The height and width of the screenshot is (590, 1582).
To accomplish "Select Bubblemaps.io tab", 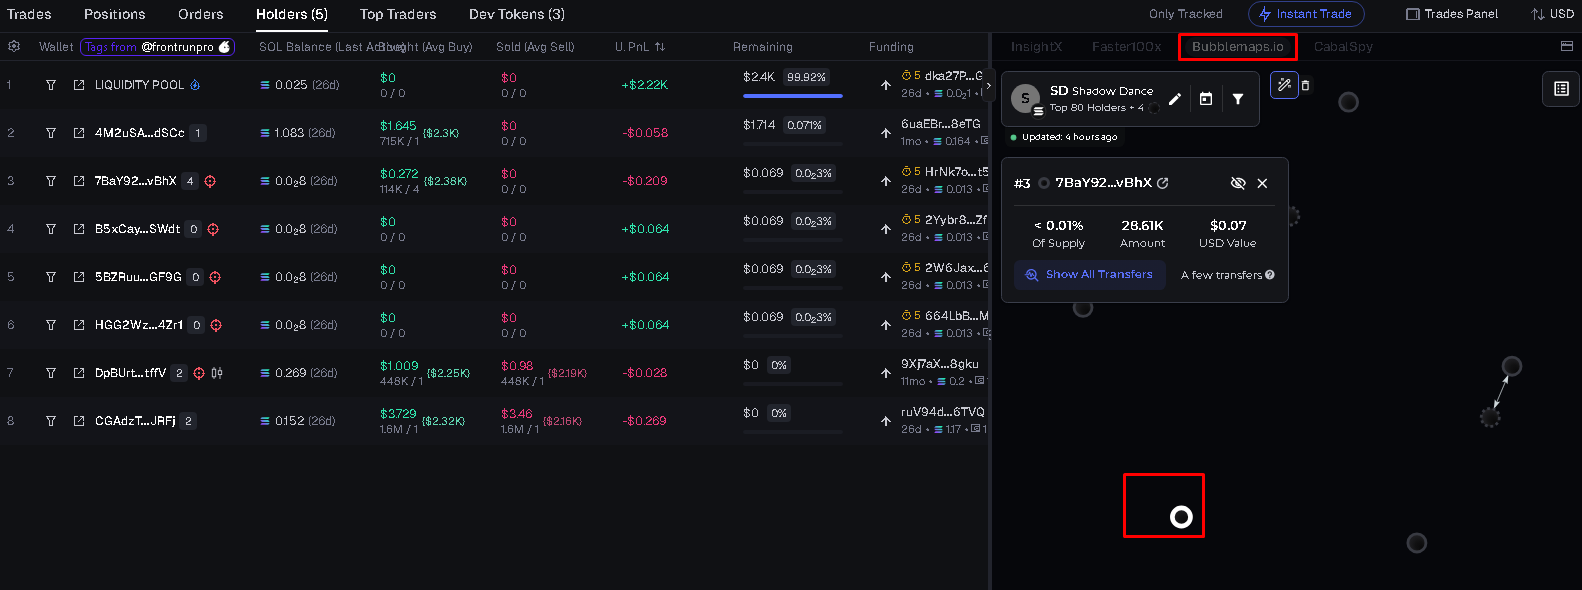I will point(1238,47).
